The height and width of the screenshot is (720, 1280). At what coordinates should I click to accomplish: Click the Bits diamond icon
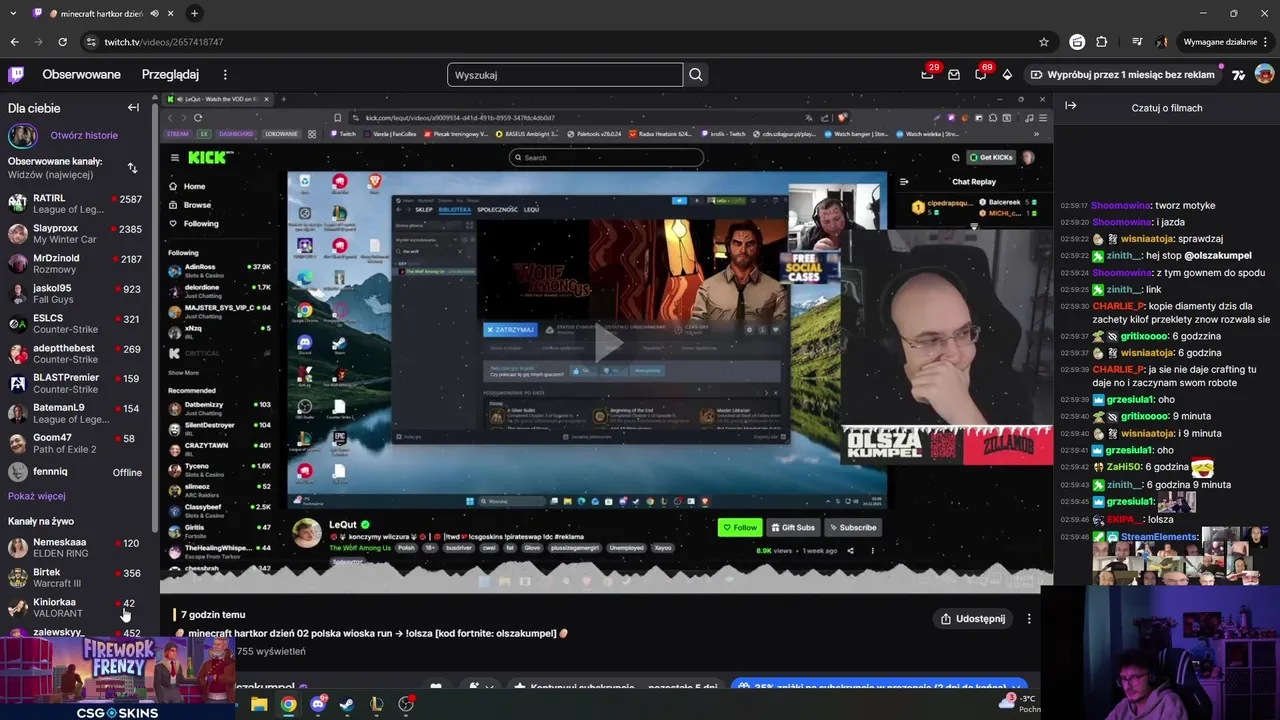click(1007, 74)
